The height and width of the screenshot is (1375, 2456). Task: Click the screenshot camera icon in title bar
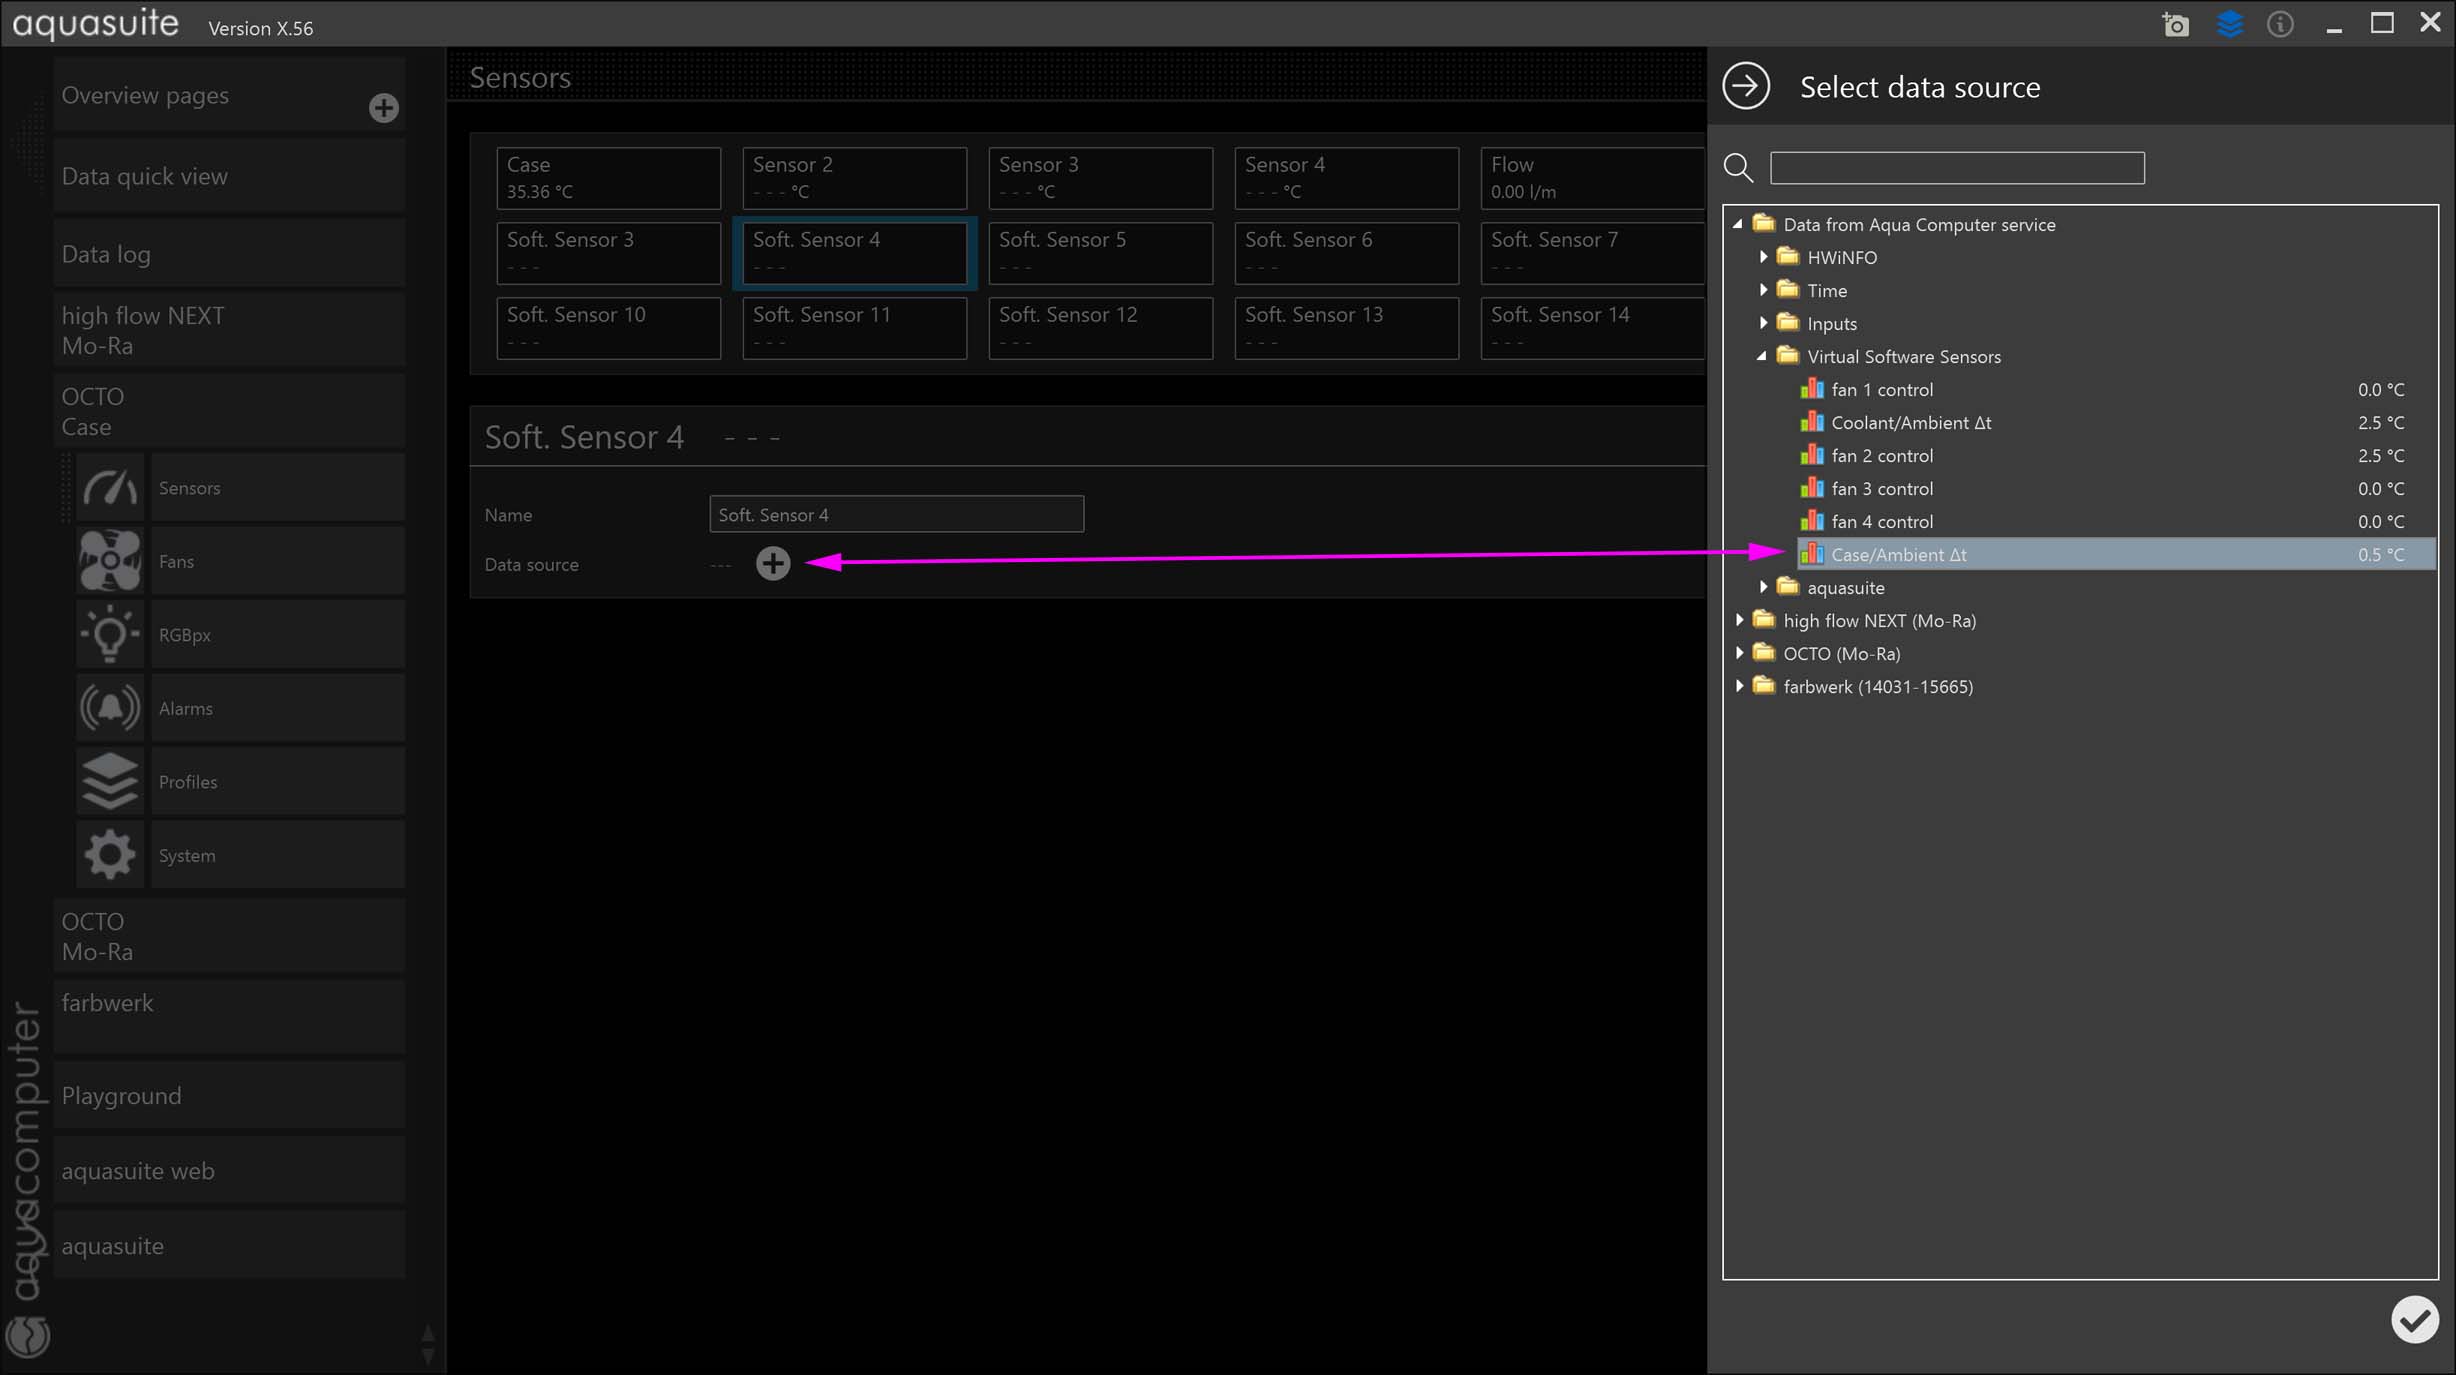(2176, 24)
